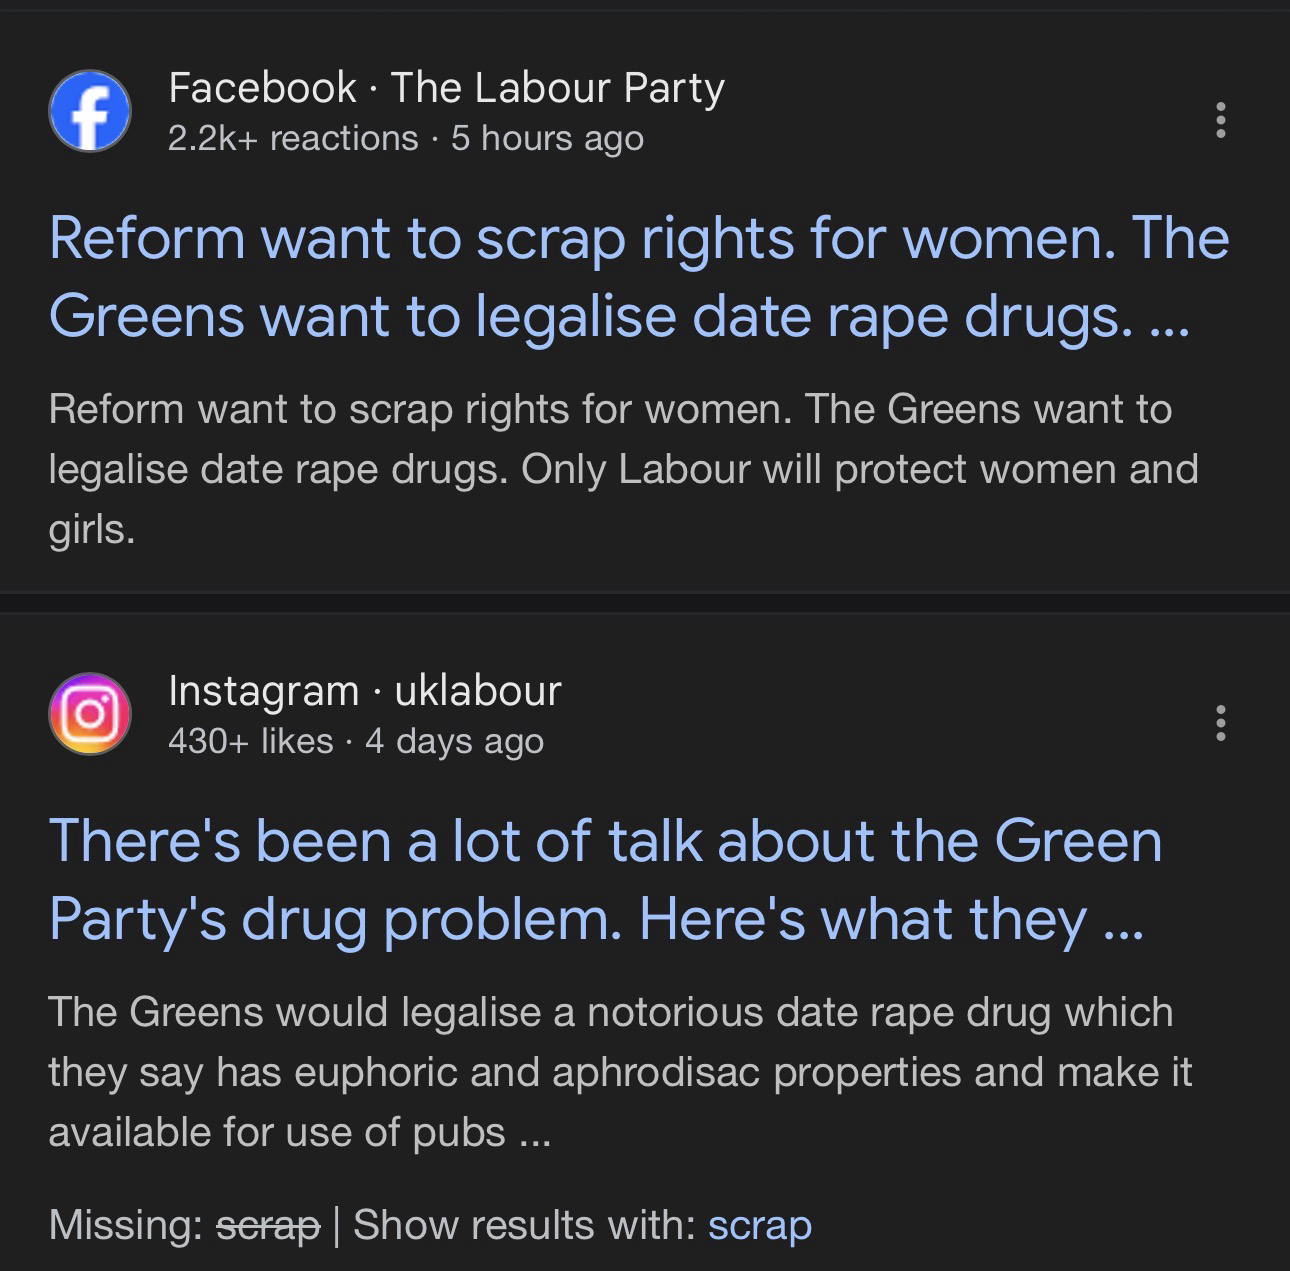The height and width of the screenshot is (1271, 1290).
Task: Click the '4 days ago' timestamp
Action: click(454, 741)
